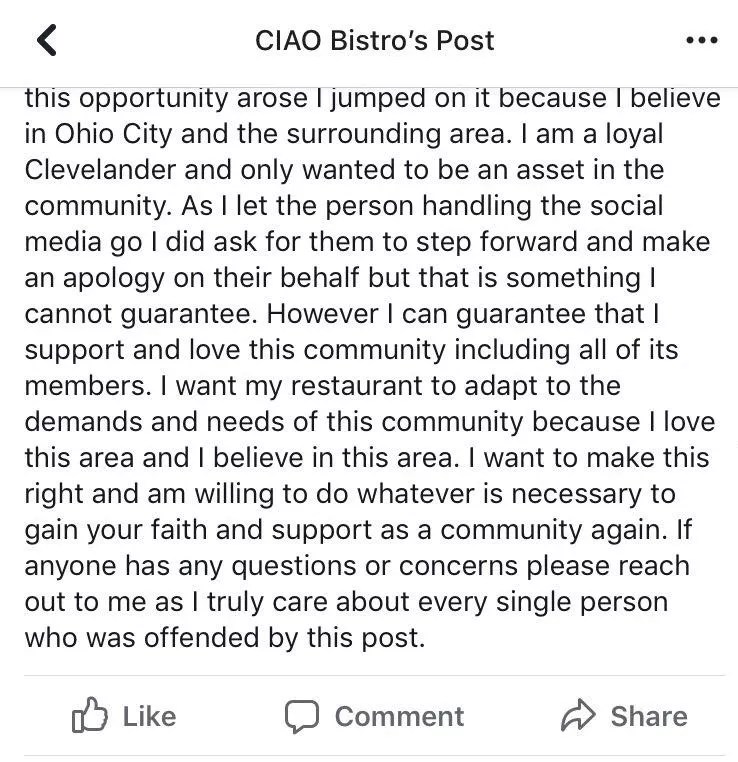The image size is (738, 762).
Task: Click the words 'Ohio City' in the post
Action: [x=113, y=134]
